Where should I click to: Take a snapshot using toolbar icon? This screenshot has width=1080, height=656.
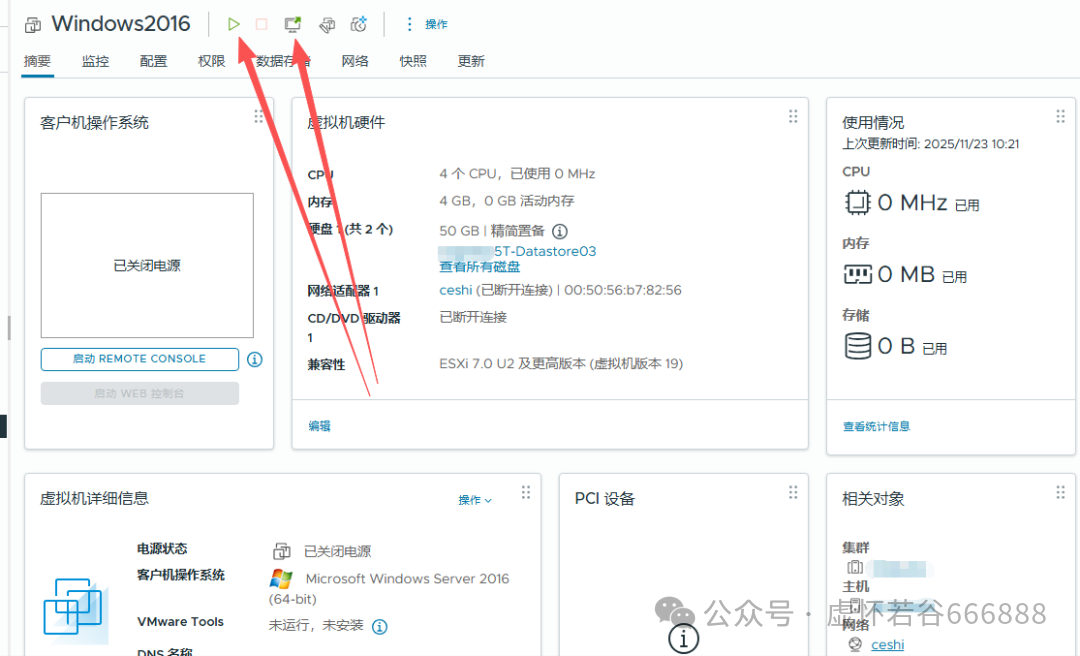359,24
